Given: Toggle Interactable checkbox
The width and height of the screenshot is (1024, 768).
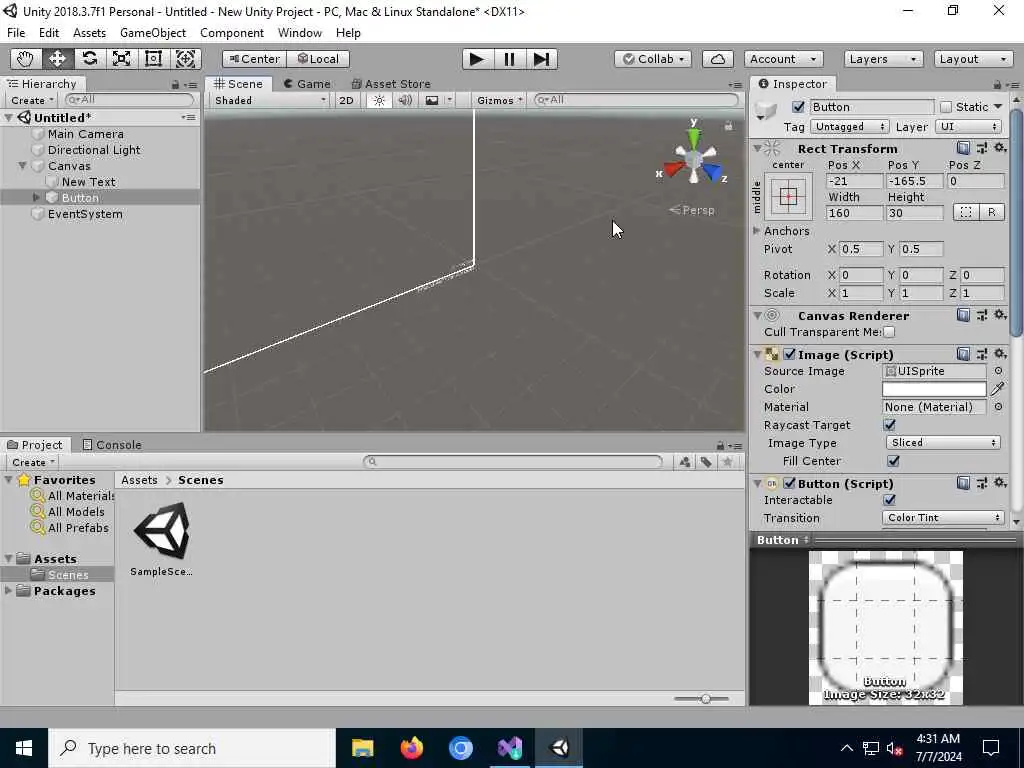Looking at the screenshot, I should click(889, 500).
